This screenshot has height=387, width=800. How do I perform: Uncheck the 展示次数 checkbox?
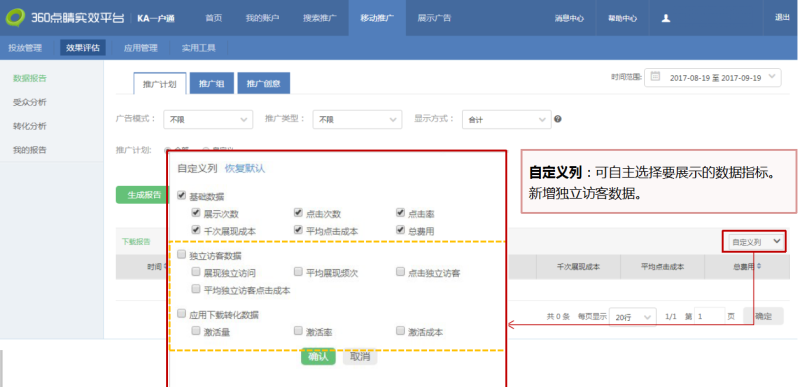click(195, 212)
